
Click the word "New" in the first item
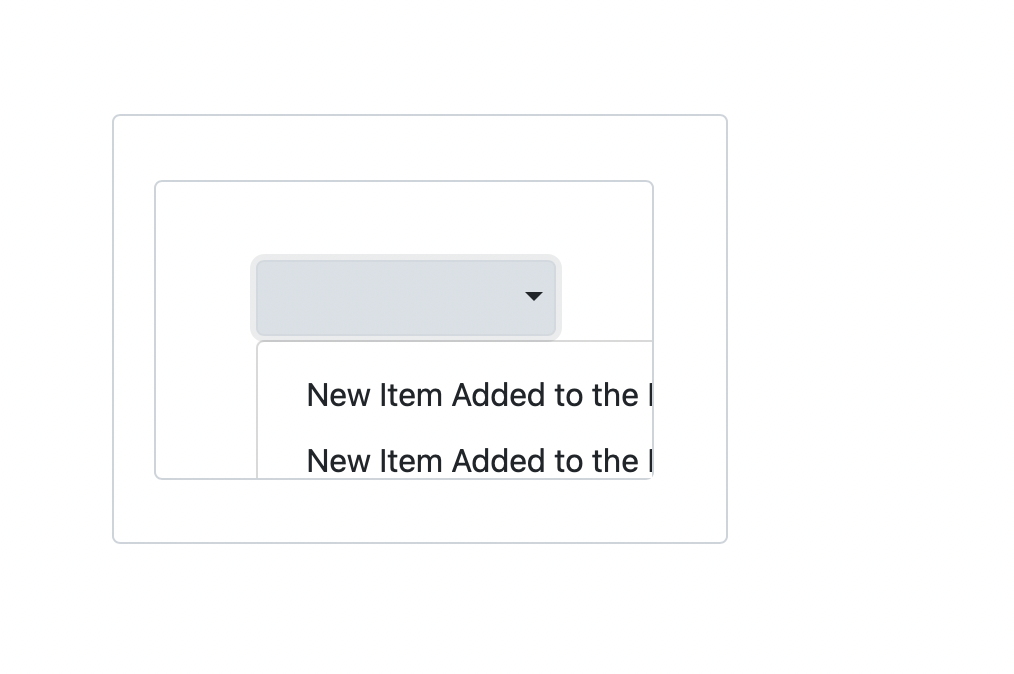(337, 396)
